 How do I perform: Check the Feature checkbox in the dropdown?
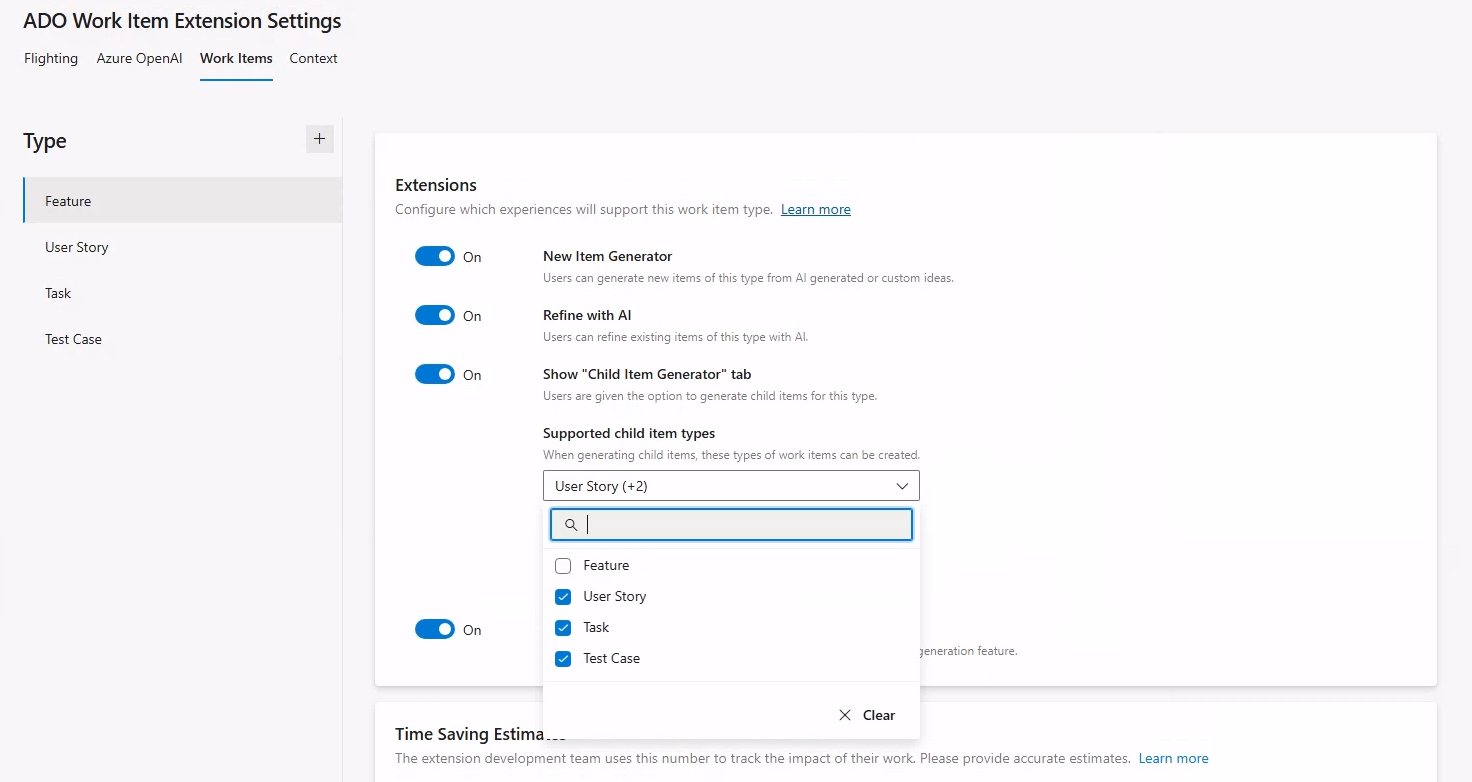pyautogui.click(x=562, y=565)
